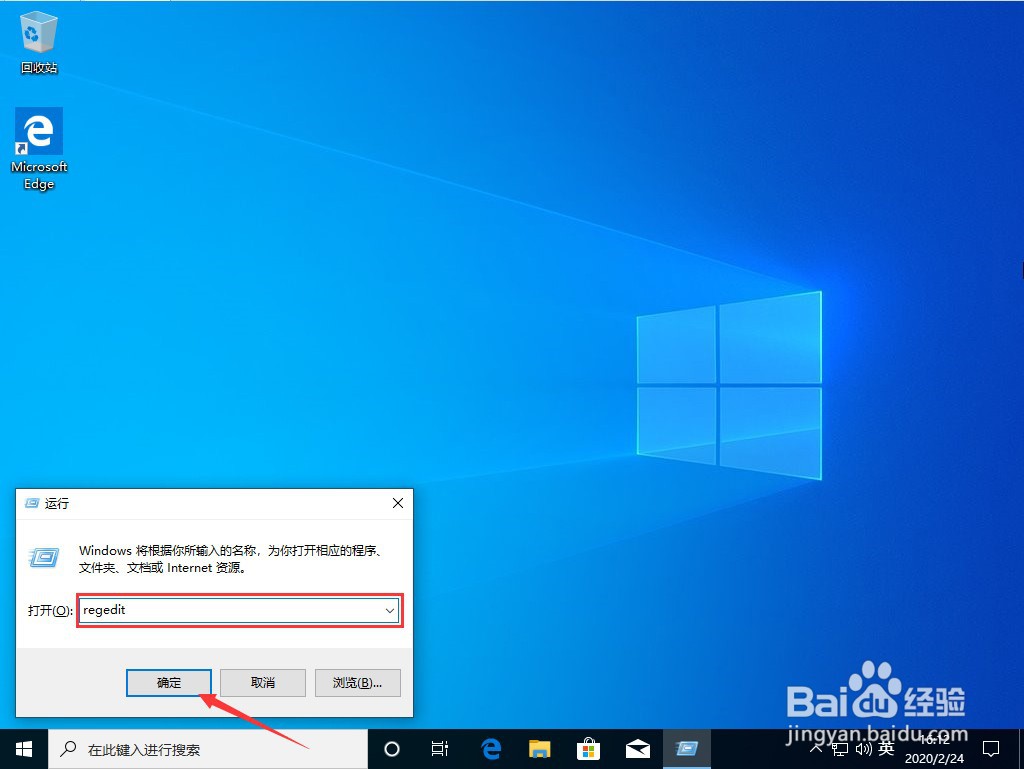This screenshot has width=1024, height=769.
Task: Select the Run dialog taskbar icon
Action: pos(686,749)
